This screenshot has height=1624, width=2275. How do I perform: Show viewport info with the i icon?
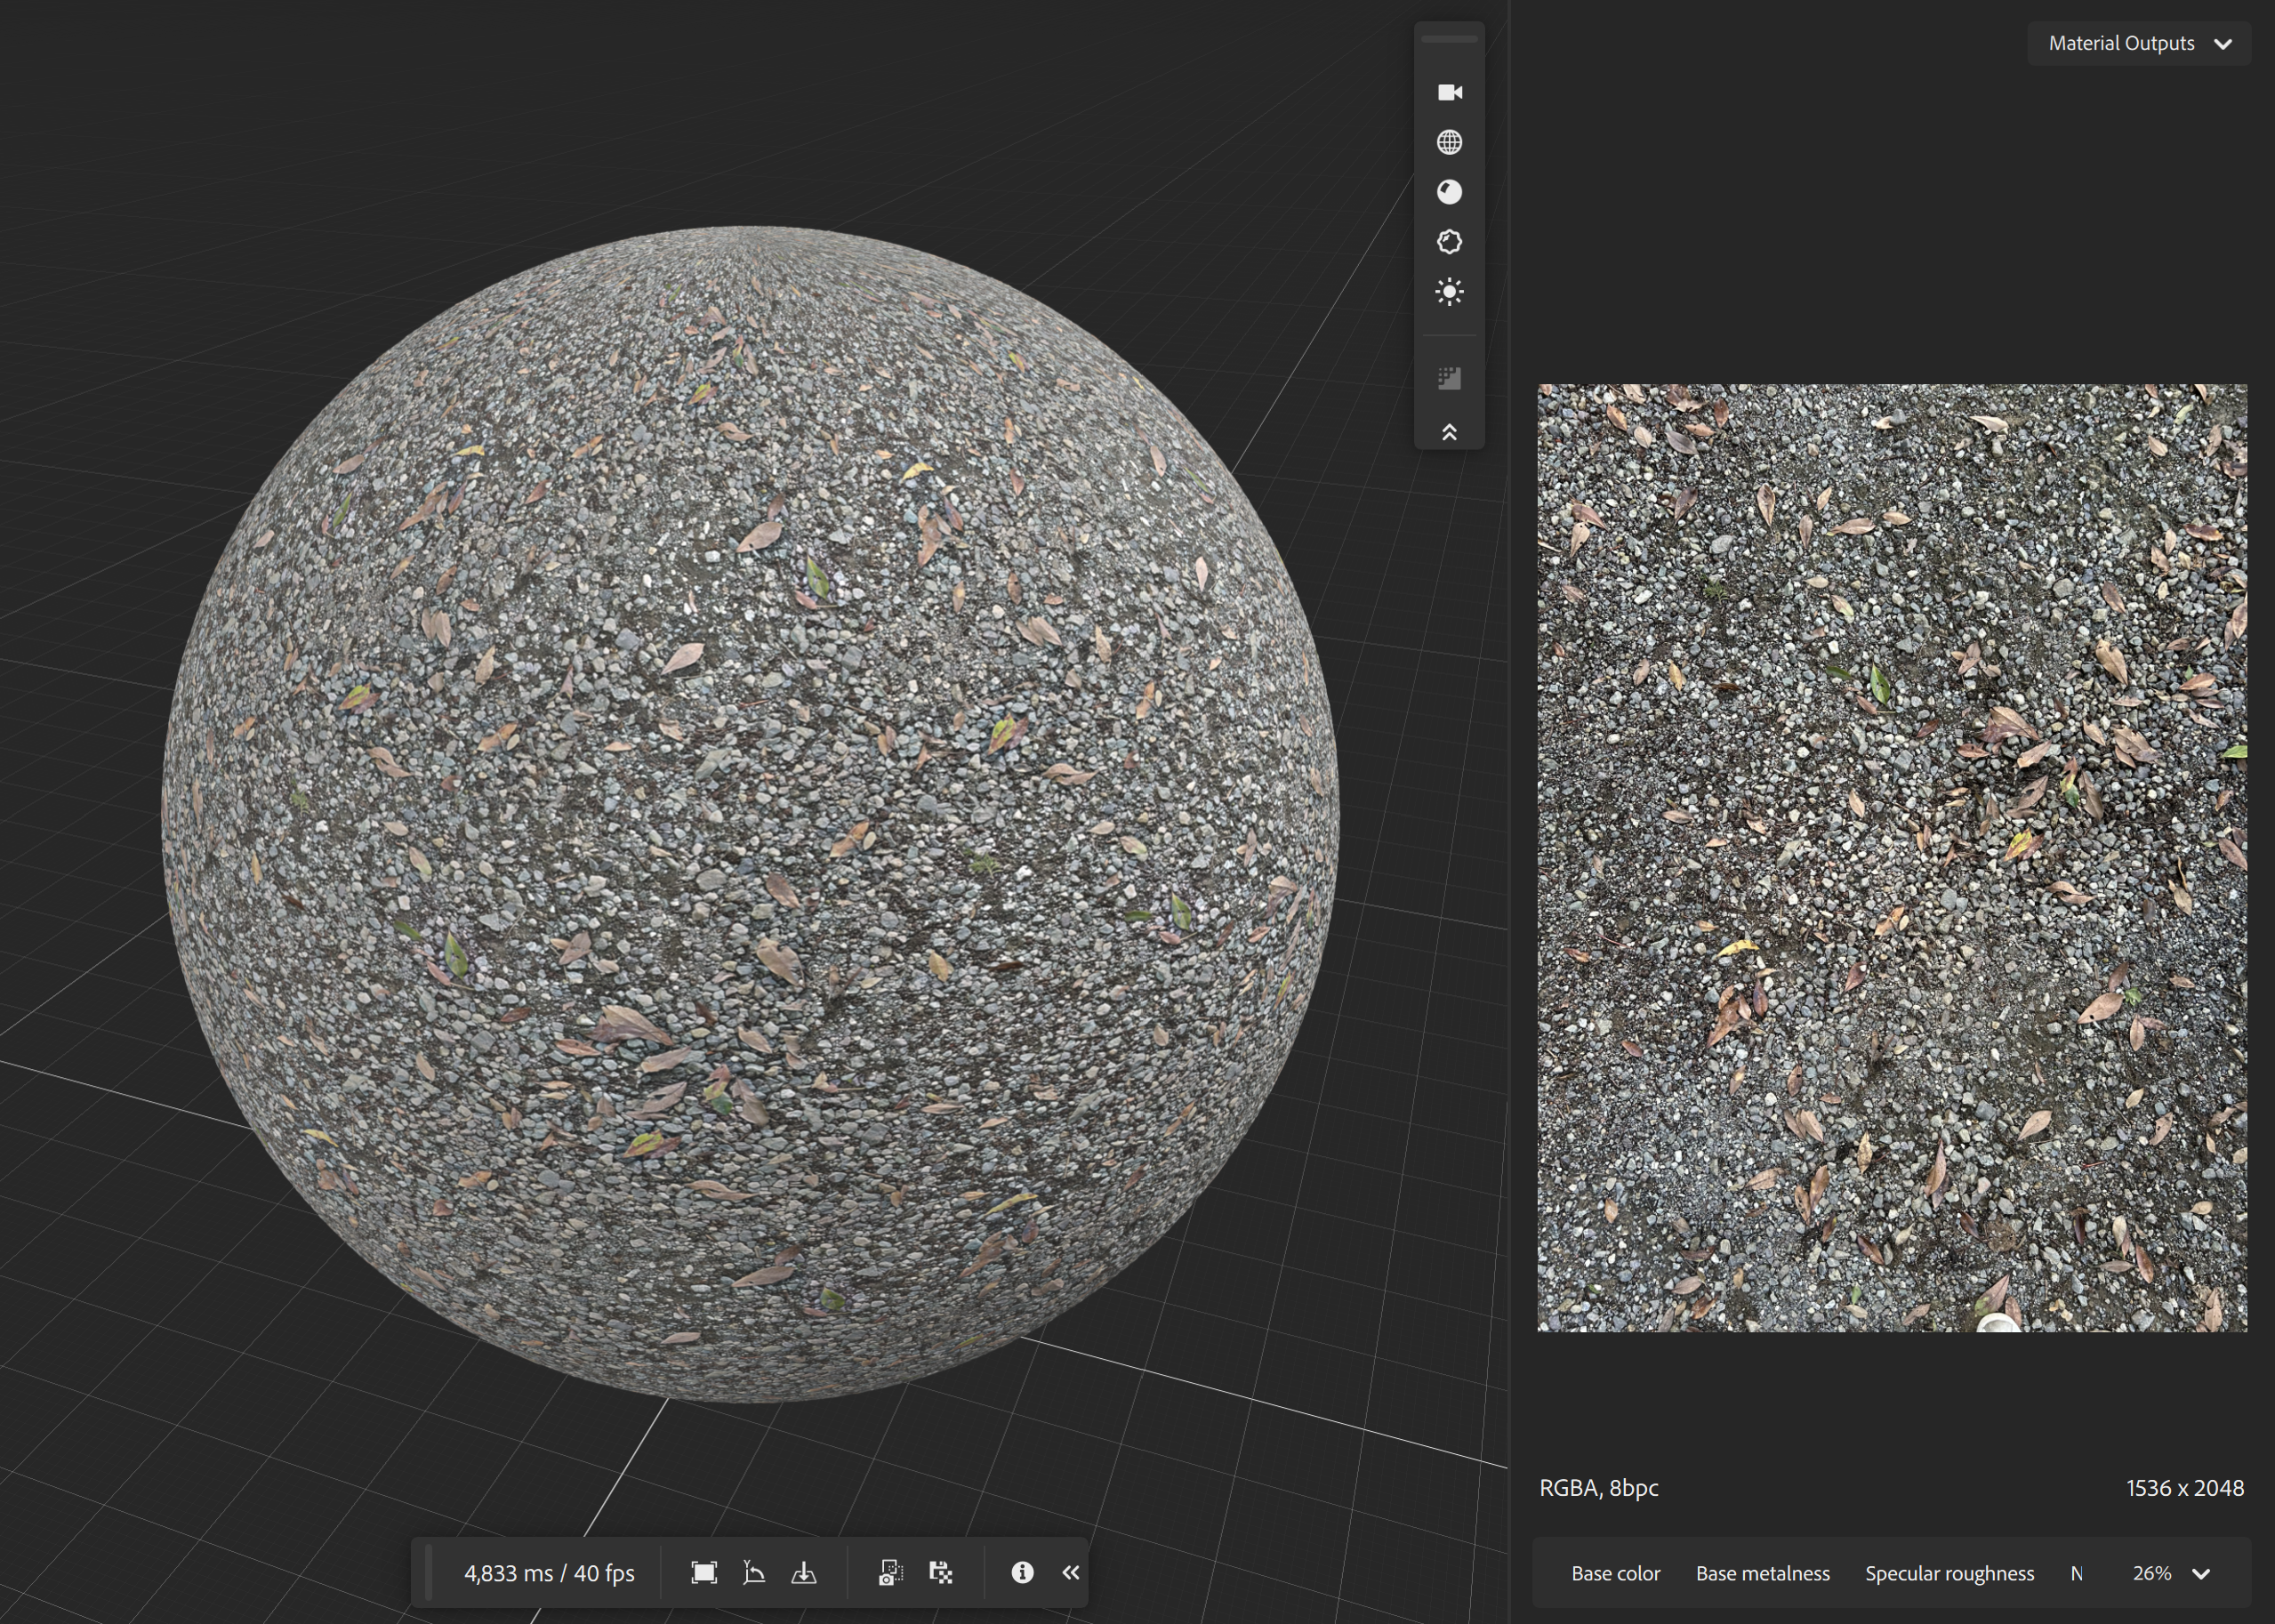(1022, 1572)
